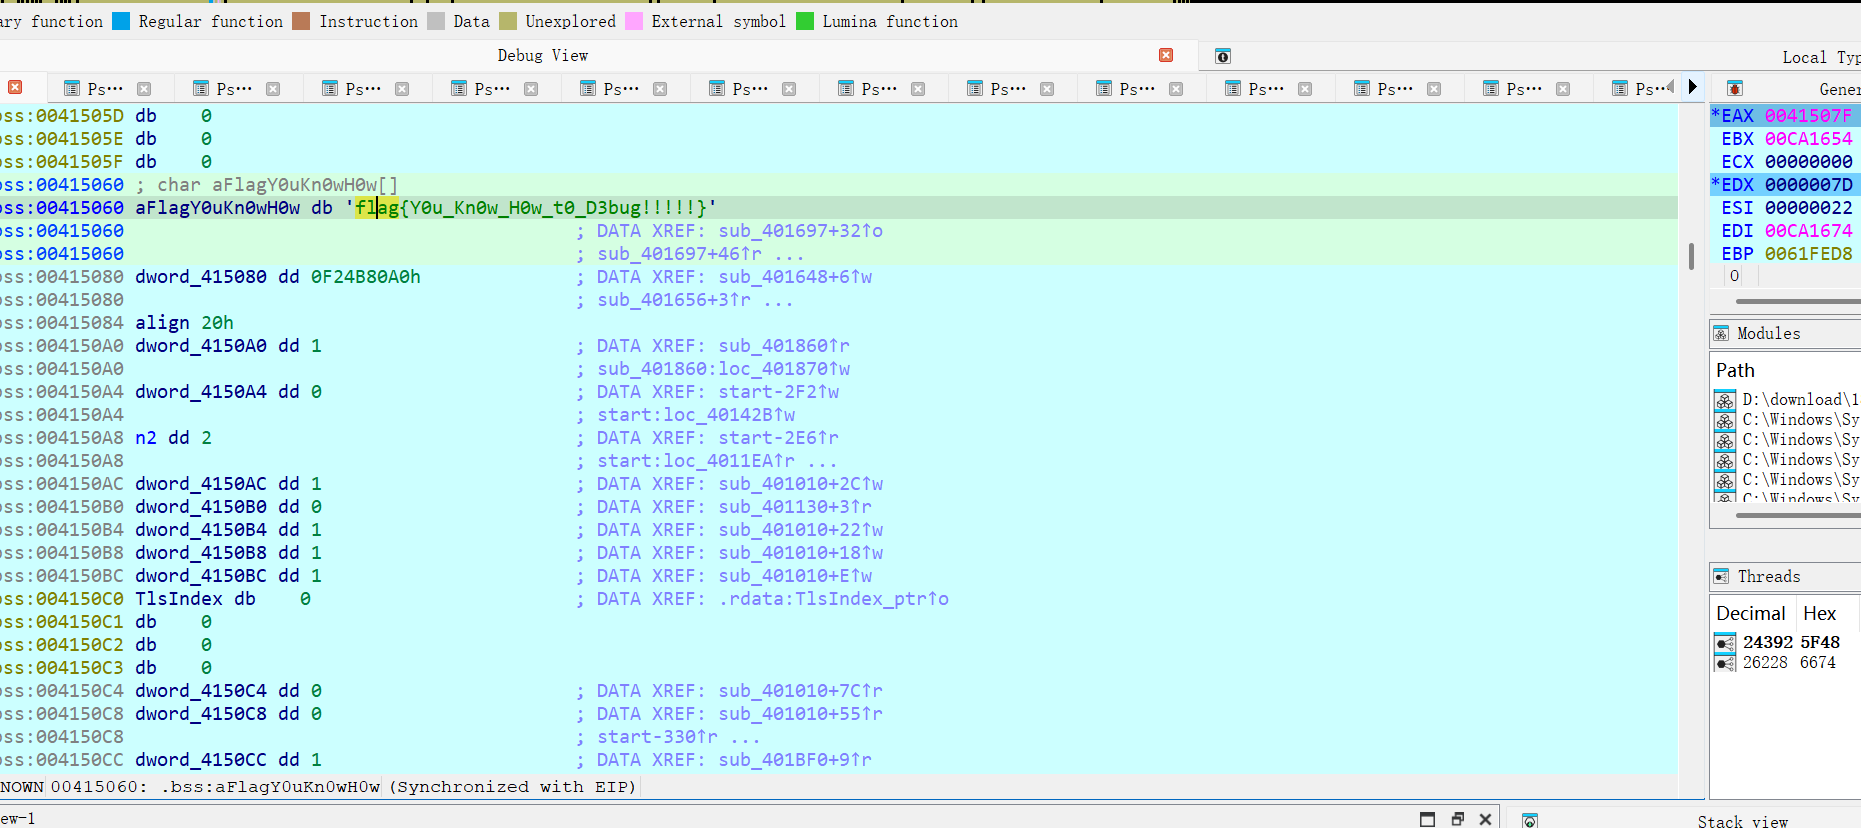Click the disassembly vertical scrollbar thumb
This screenshot has width=1861, height=828.
[1691, 256]
